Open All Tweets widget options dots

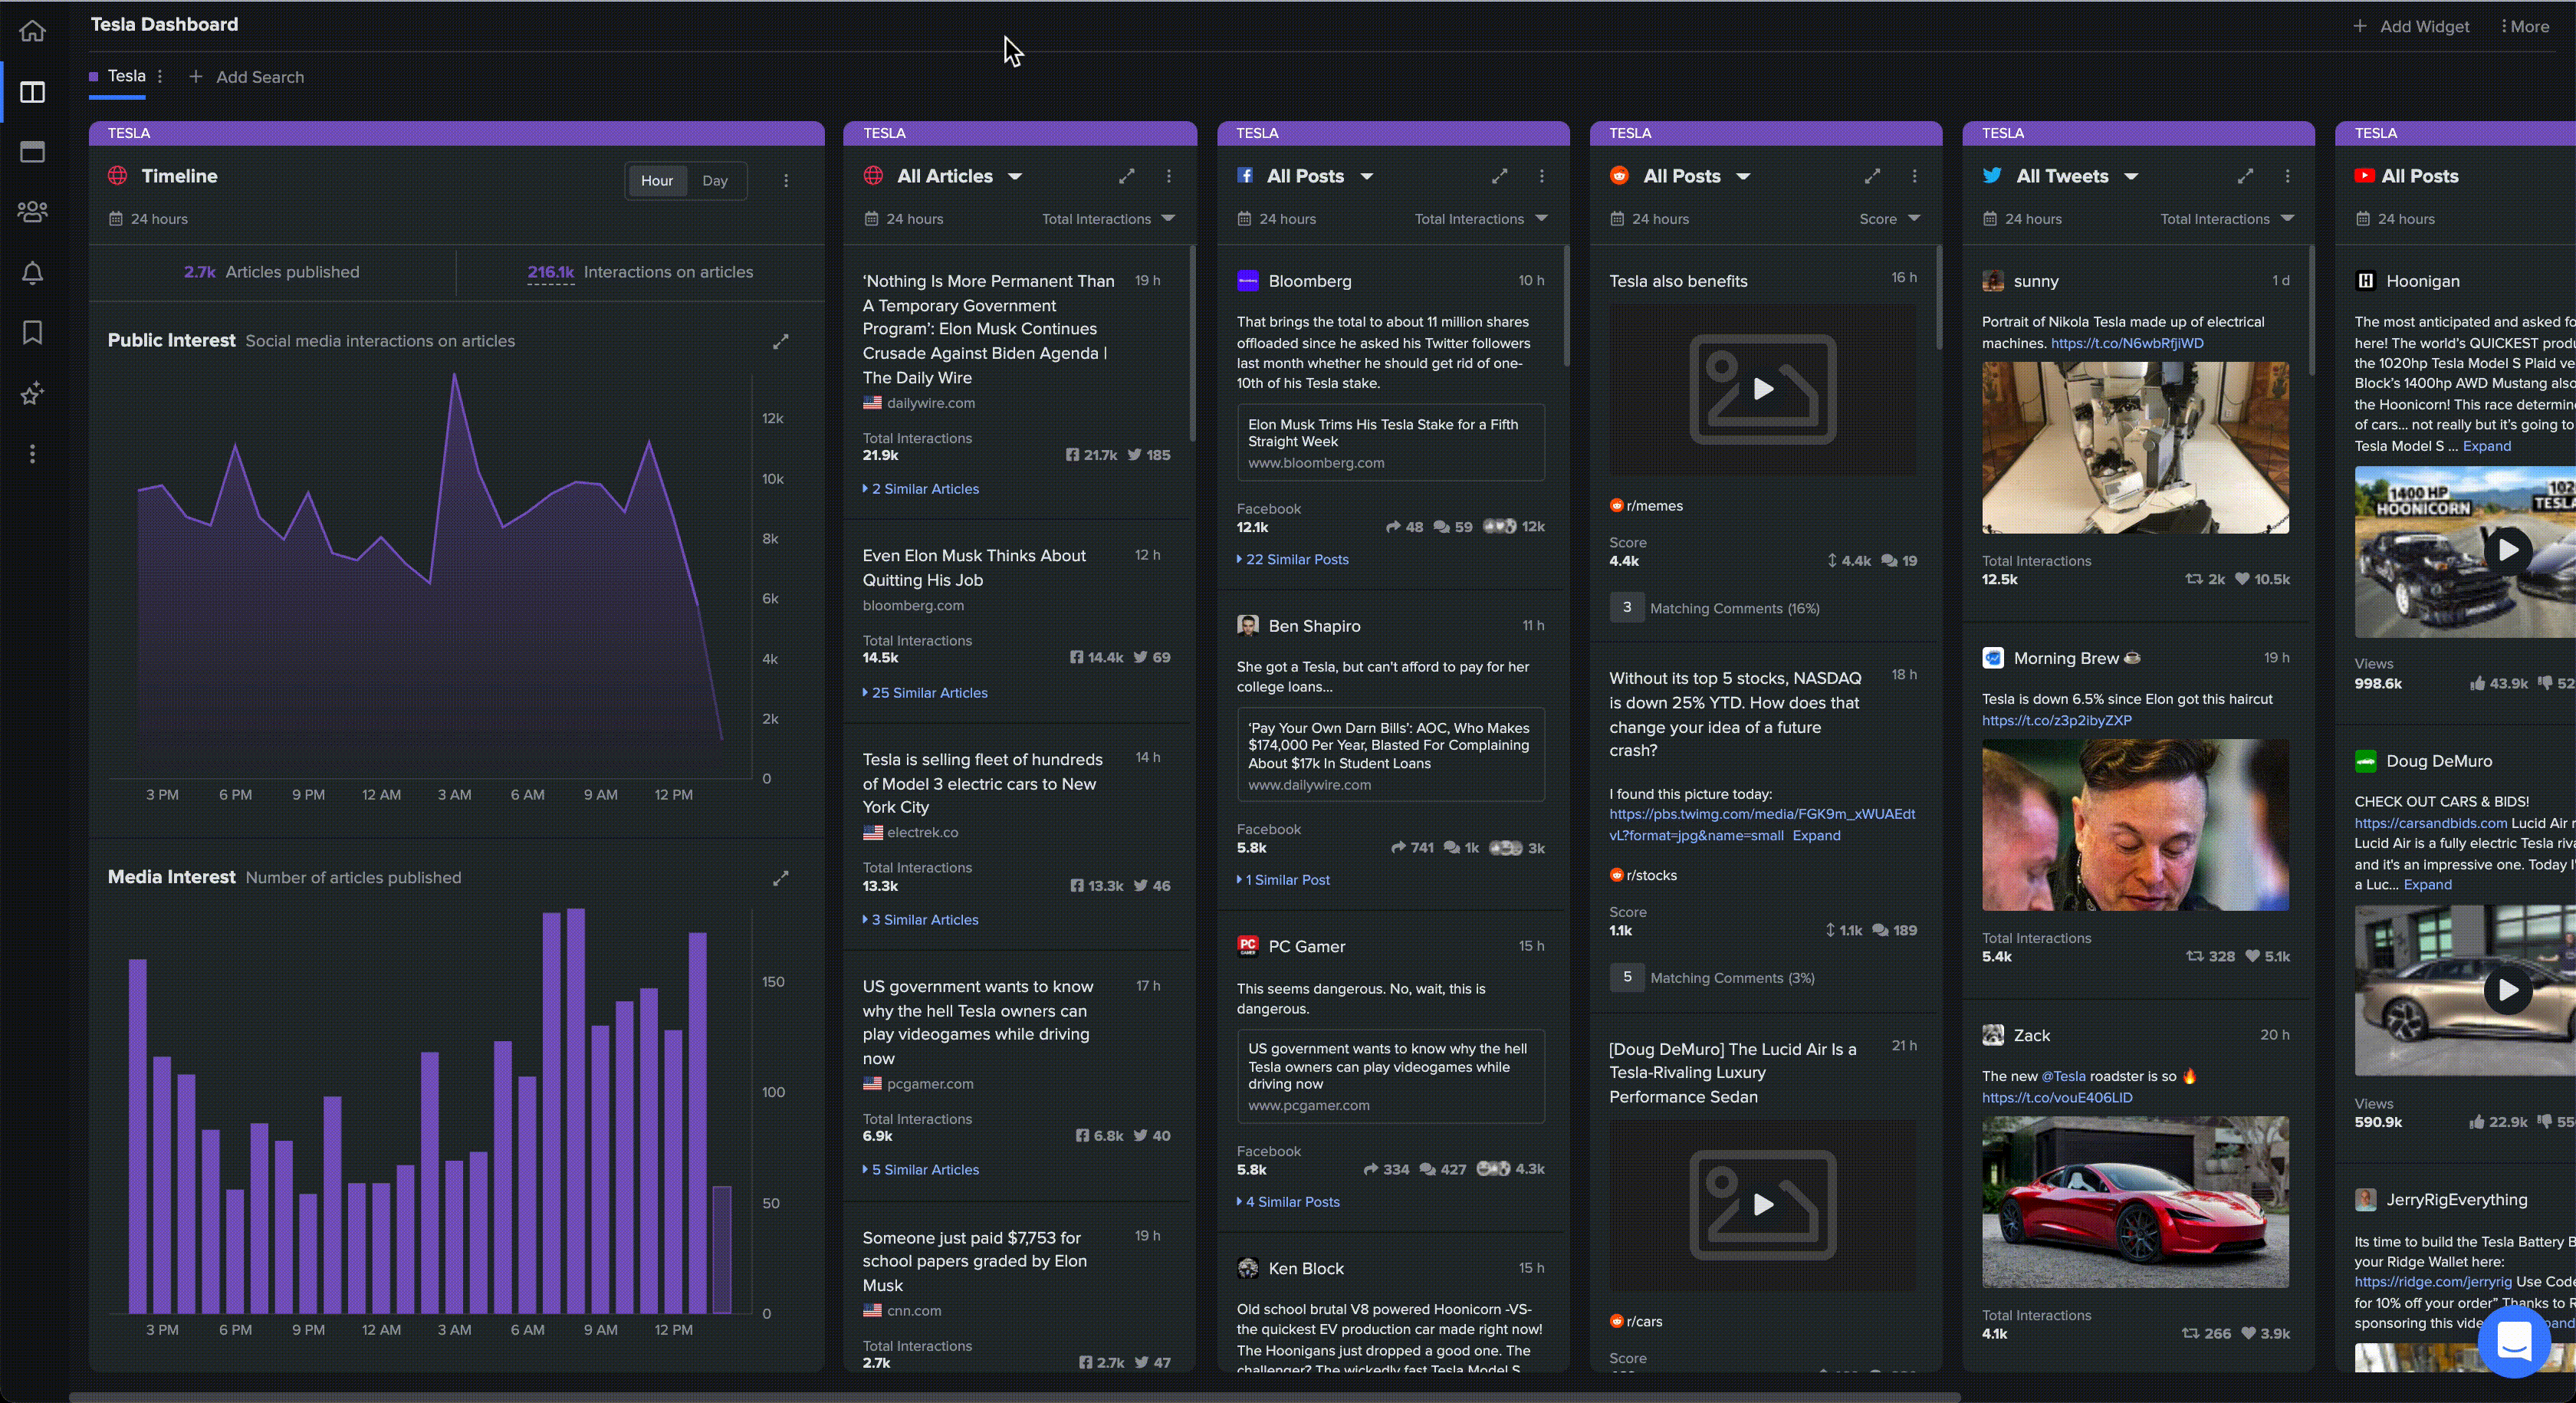pos(2288,176)
